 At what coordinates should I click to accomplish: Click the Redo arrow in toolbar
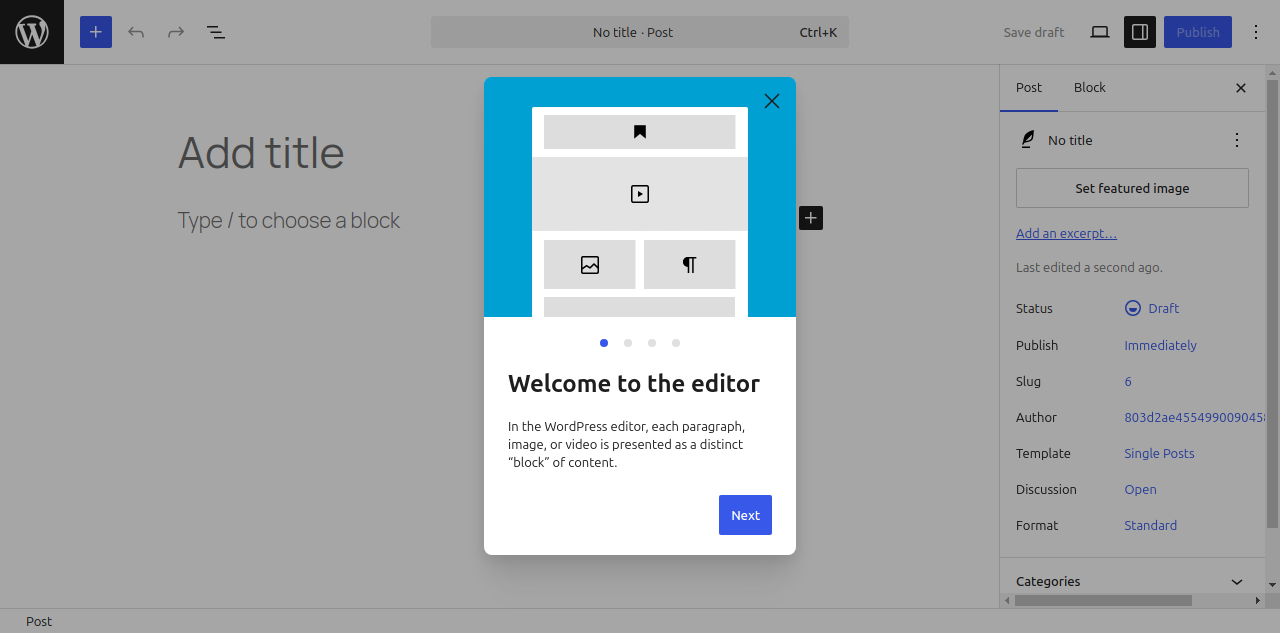point(176,32)
